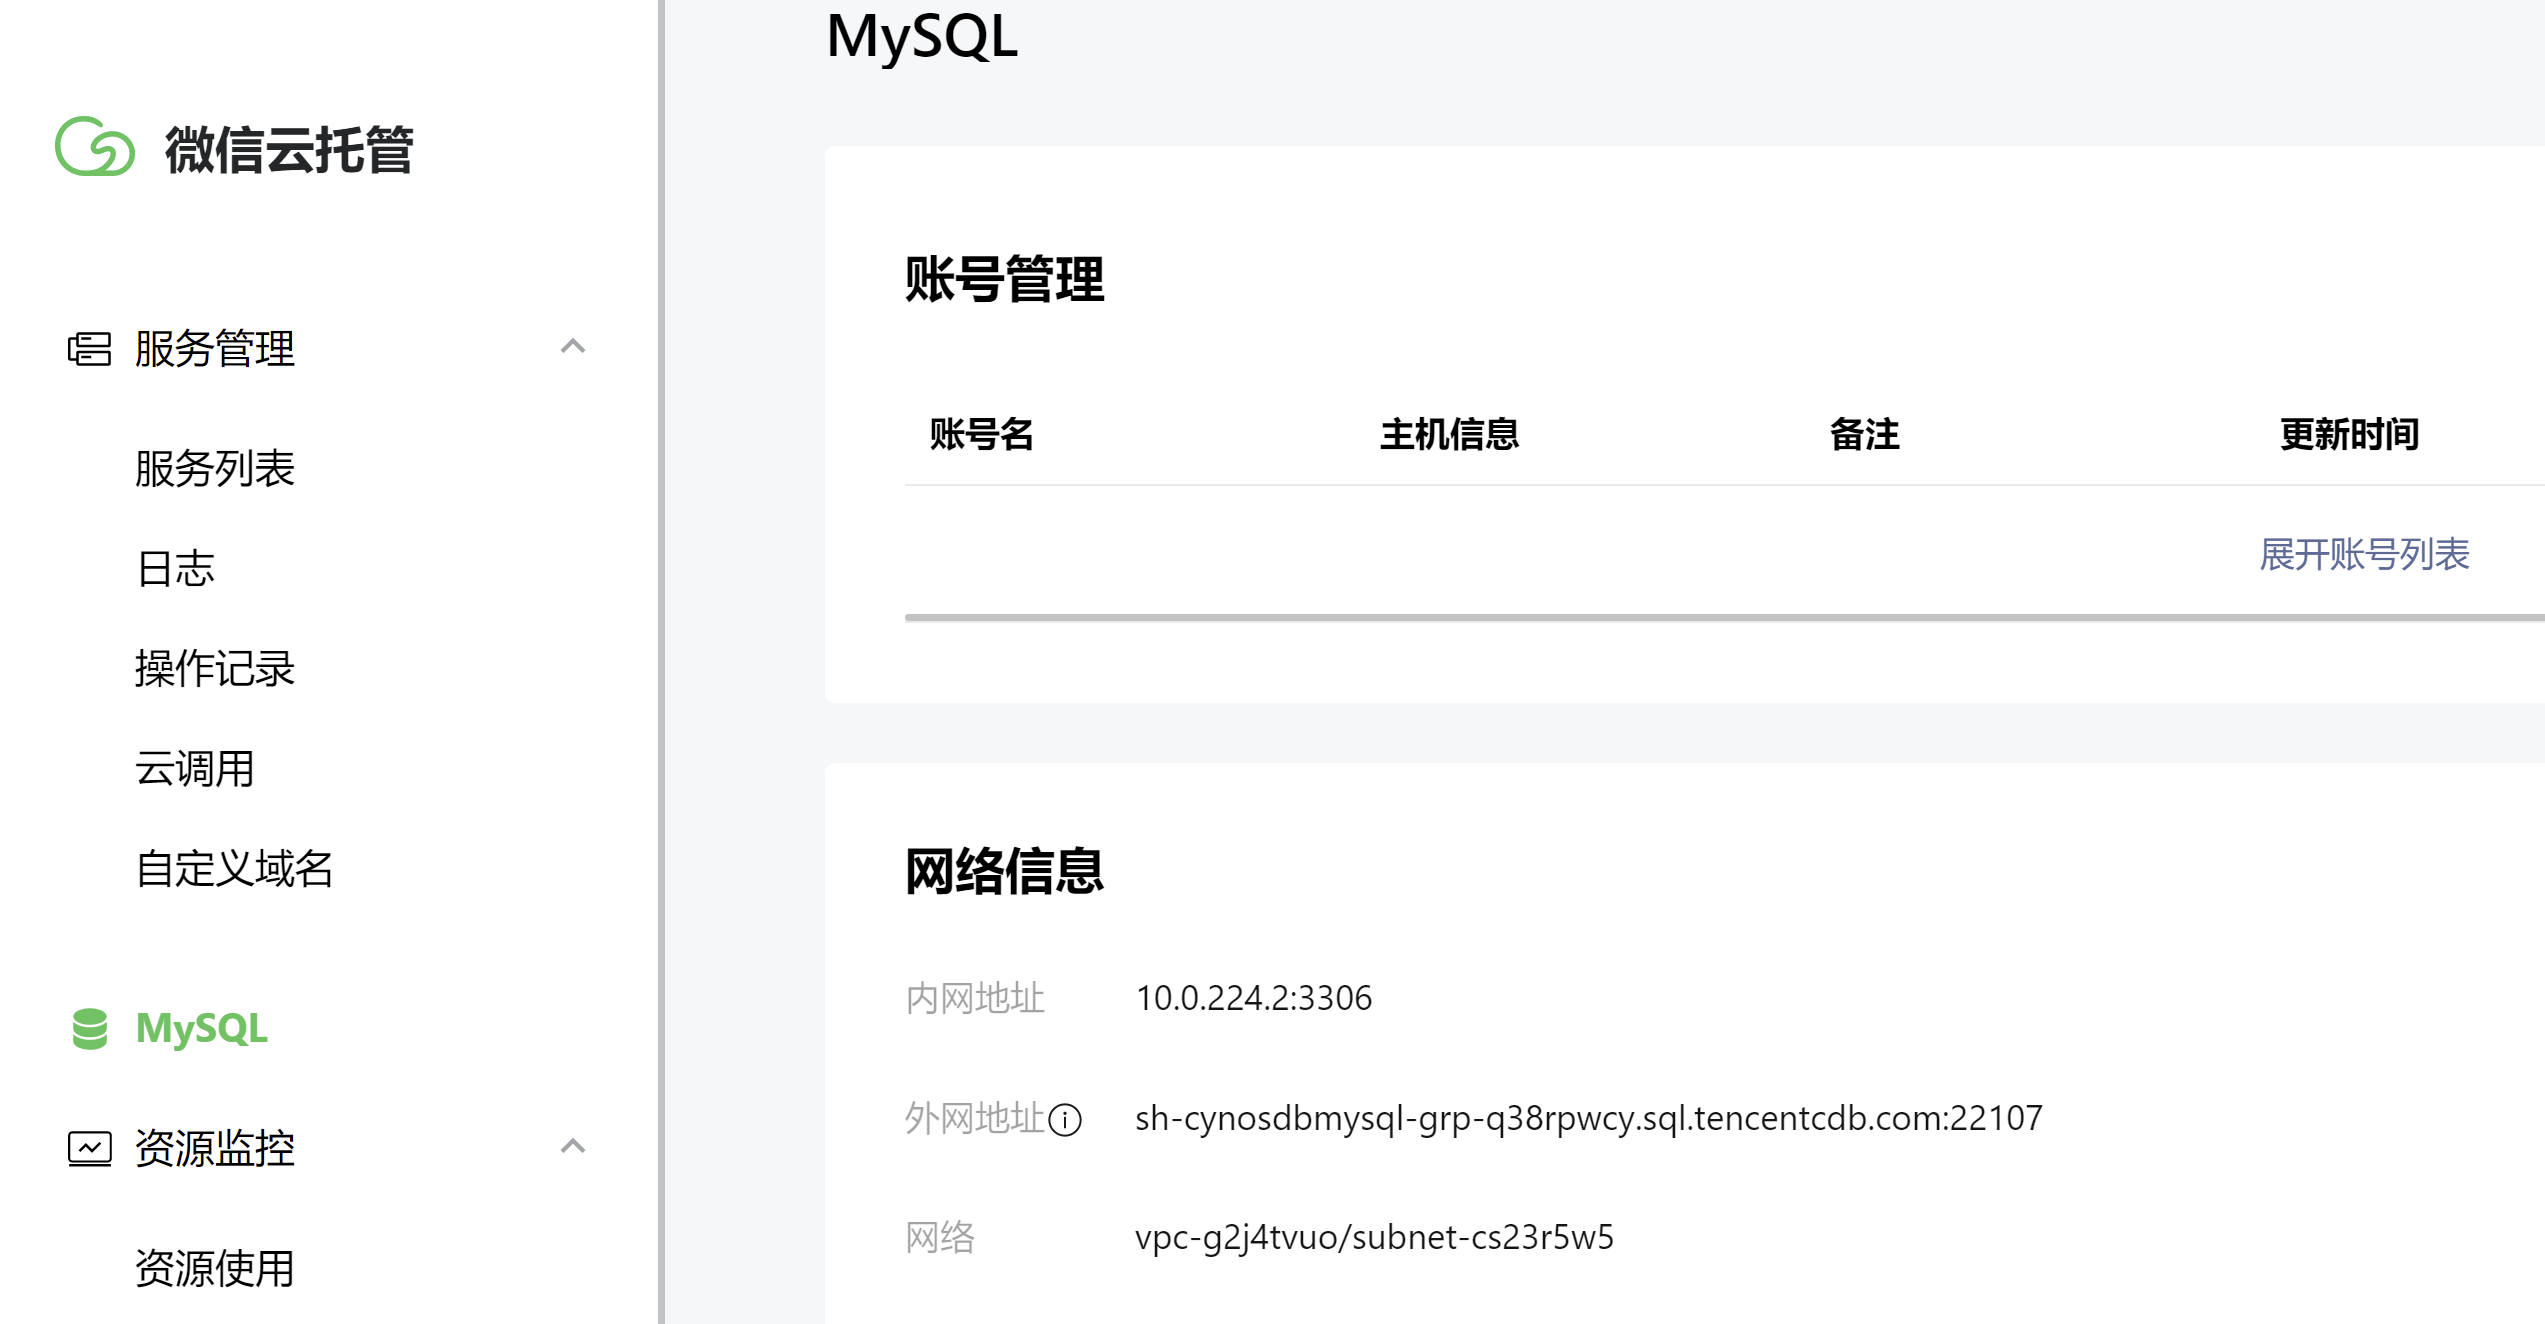The width and height of the screenshot is (2545, 1324).
Task: Click the account table horizontal scrollbar
Action: [x=1700, y=618]
